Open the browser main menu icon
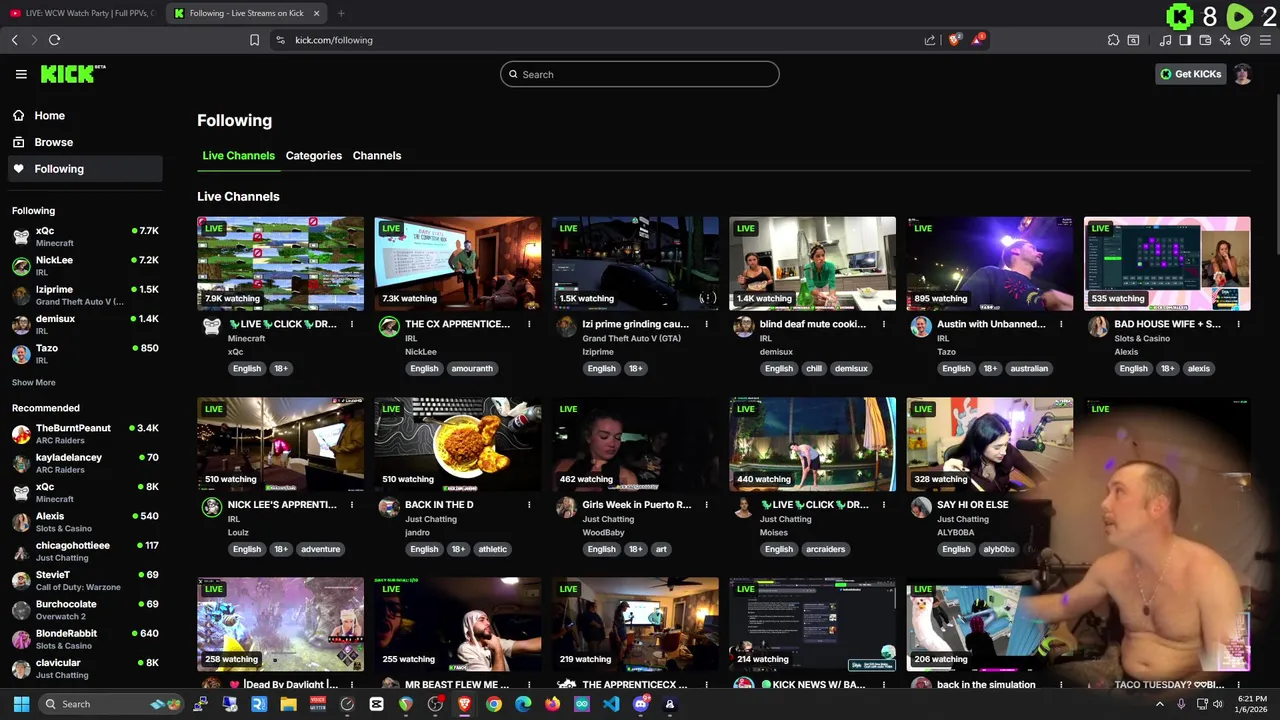The height and width of the screenshot is (720, 1280). click(1266, 40)
